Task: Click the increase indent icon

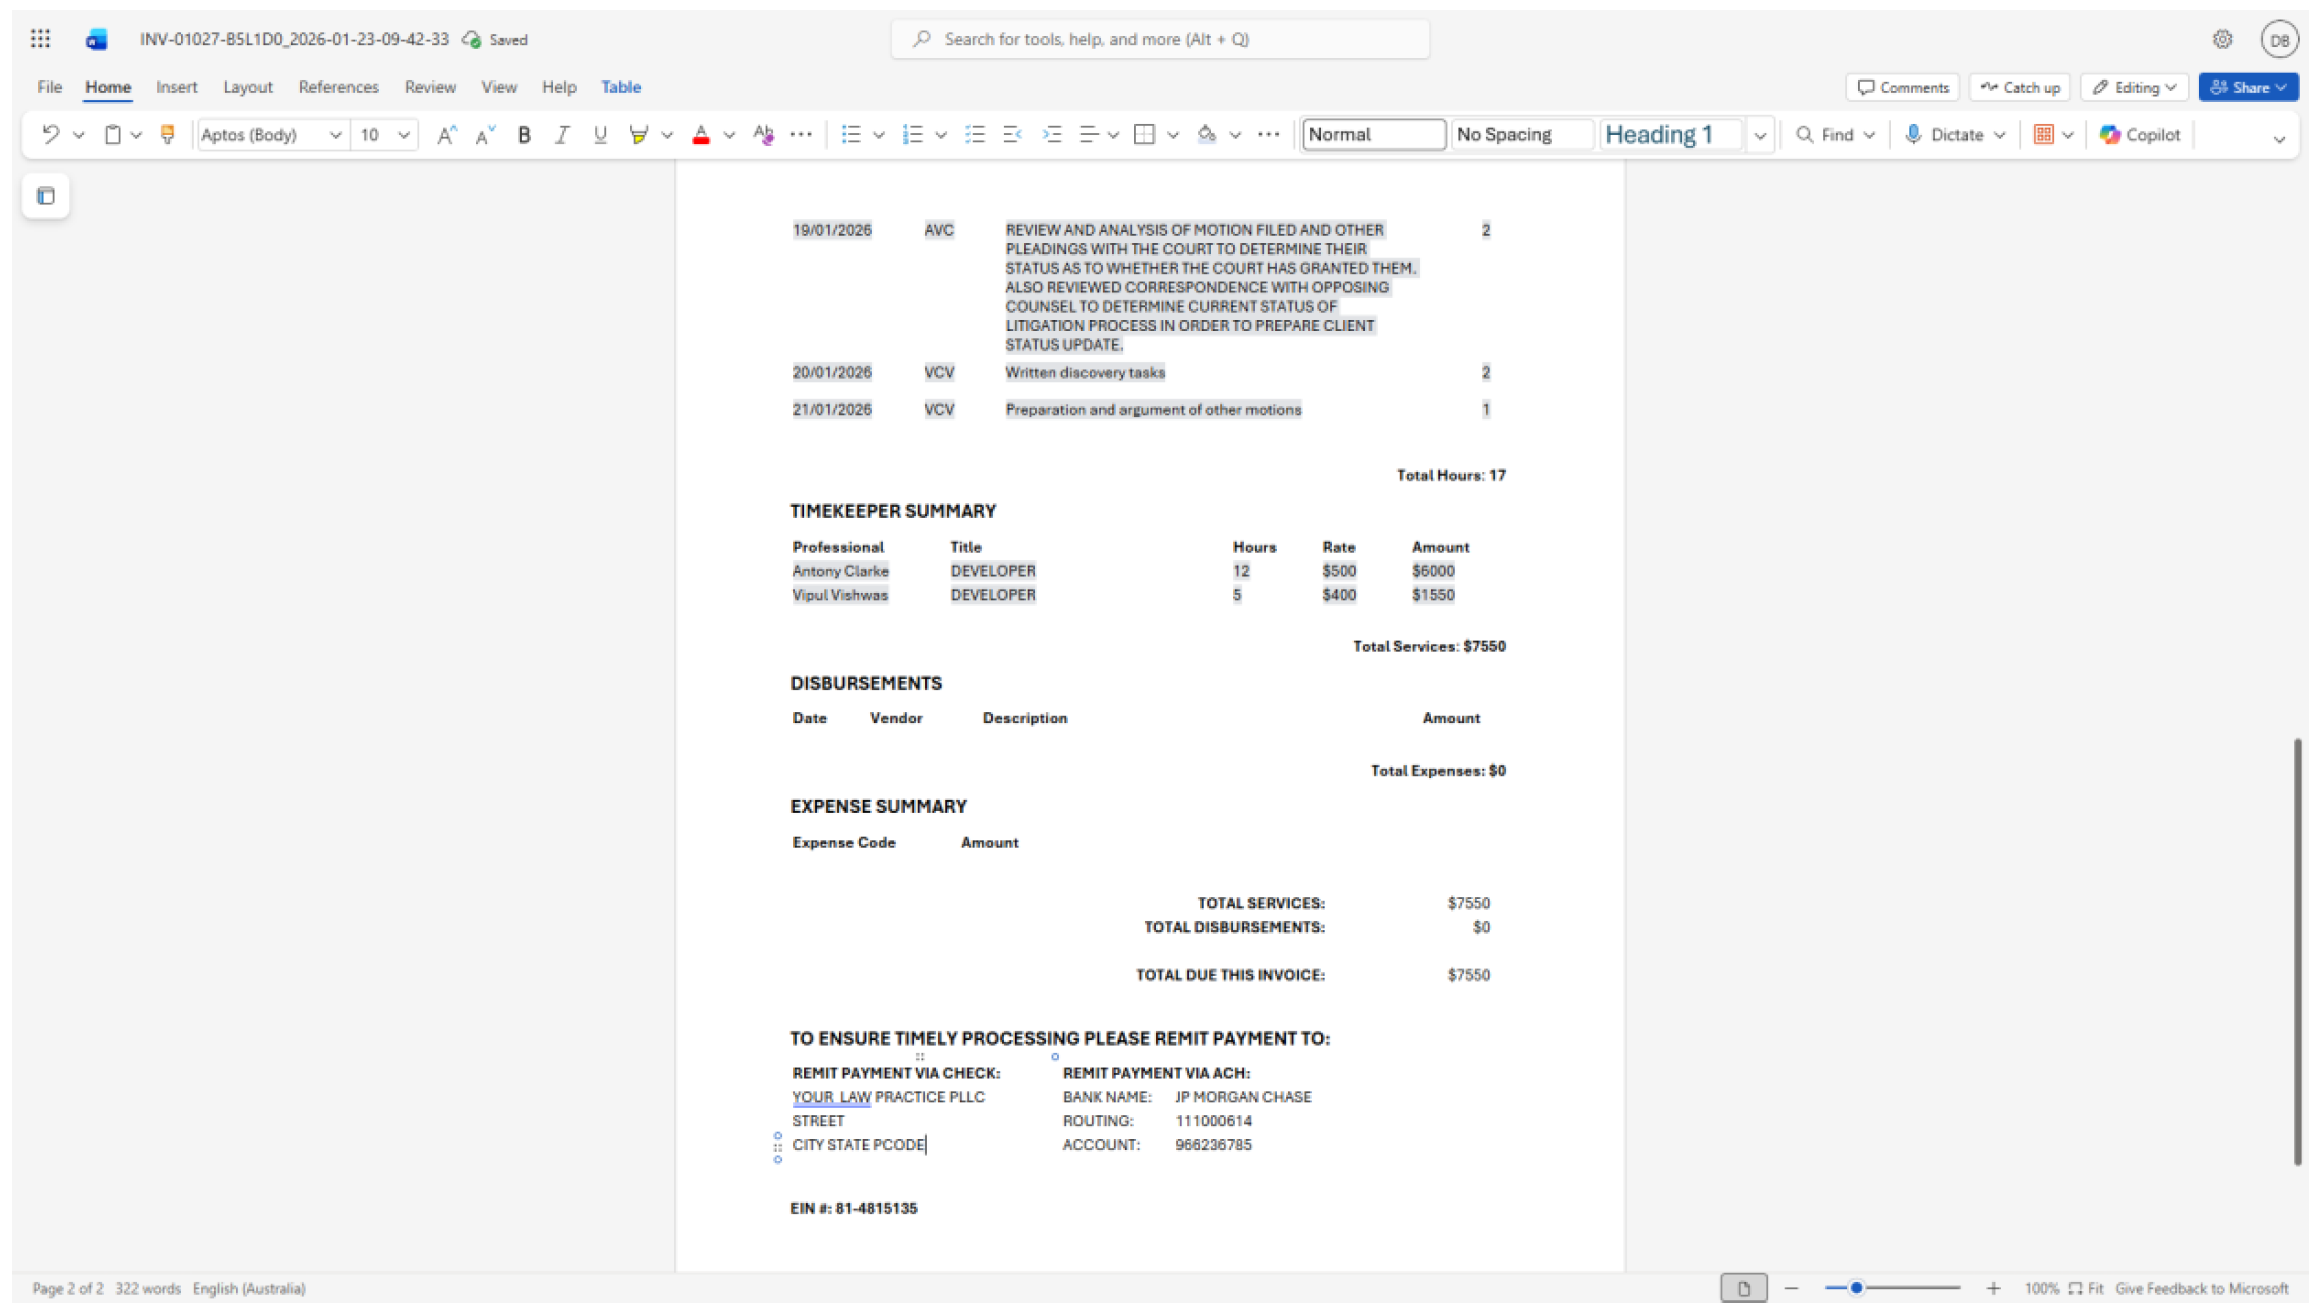Action: [1051, 134]
